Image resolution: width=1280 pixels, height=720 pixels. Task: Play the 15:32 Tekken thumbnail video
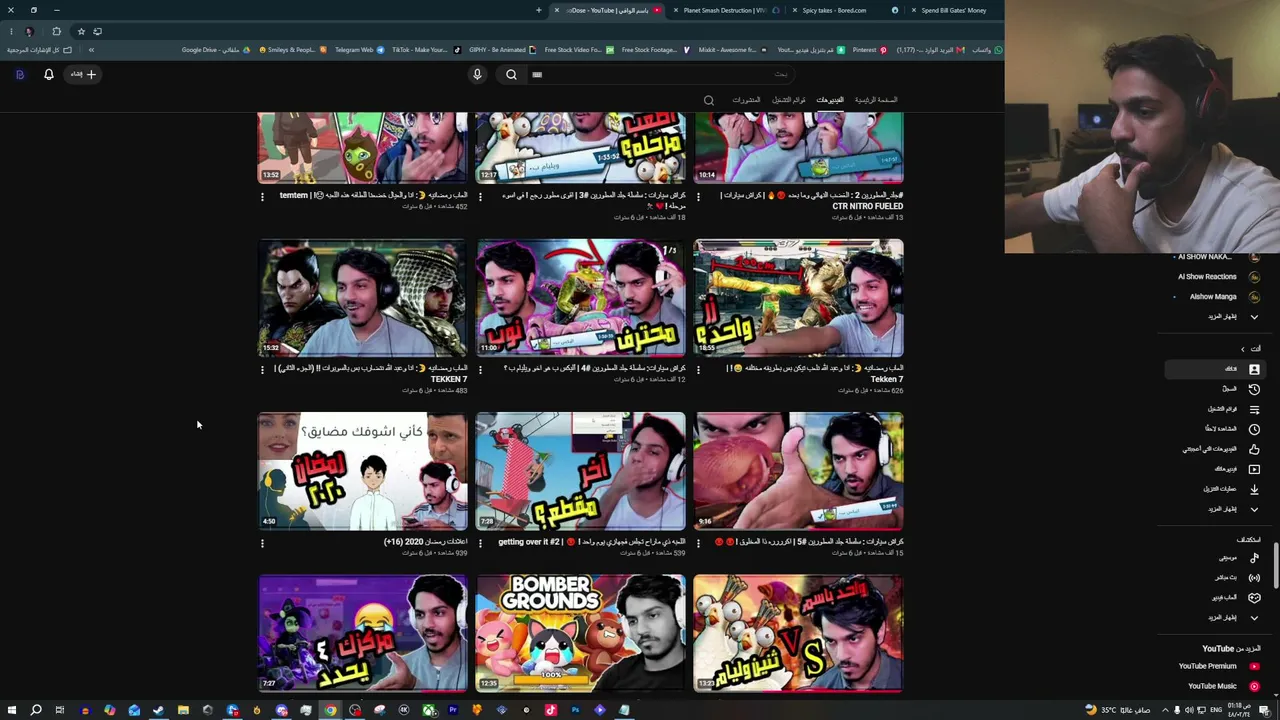coord(362,298)
